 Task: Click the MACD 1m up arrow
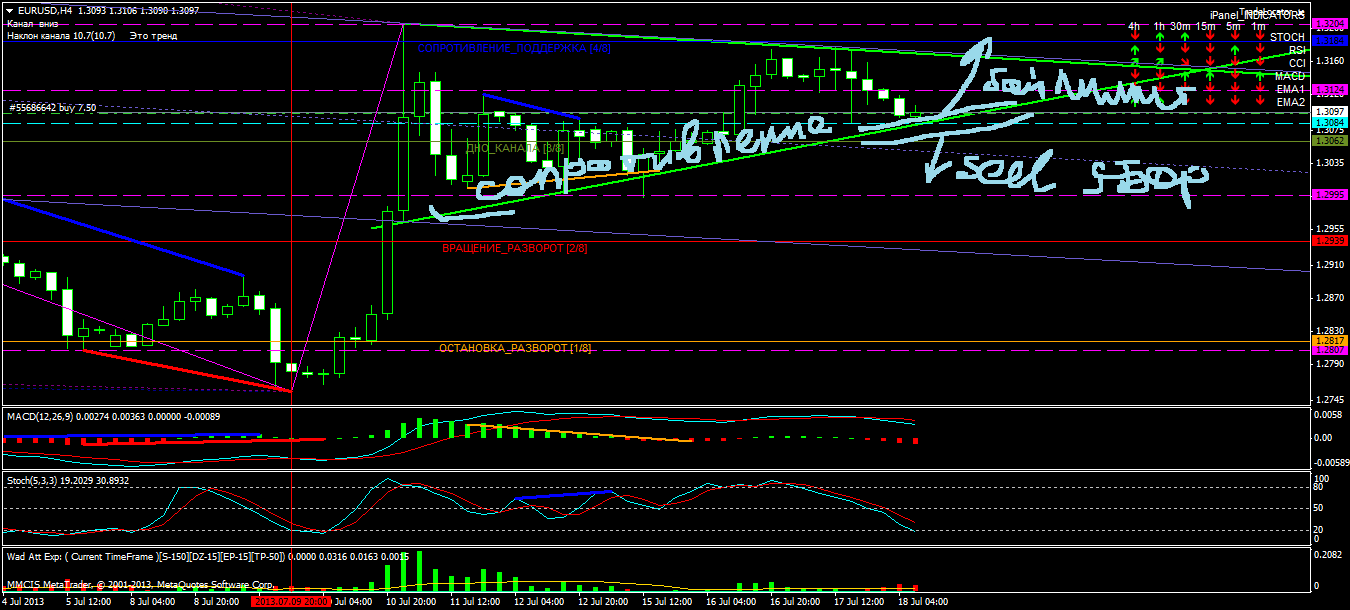1260,76
